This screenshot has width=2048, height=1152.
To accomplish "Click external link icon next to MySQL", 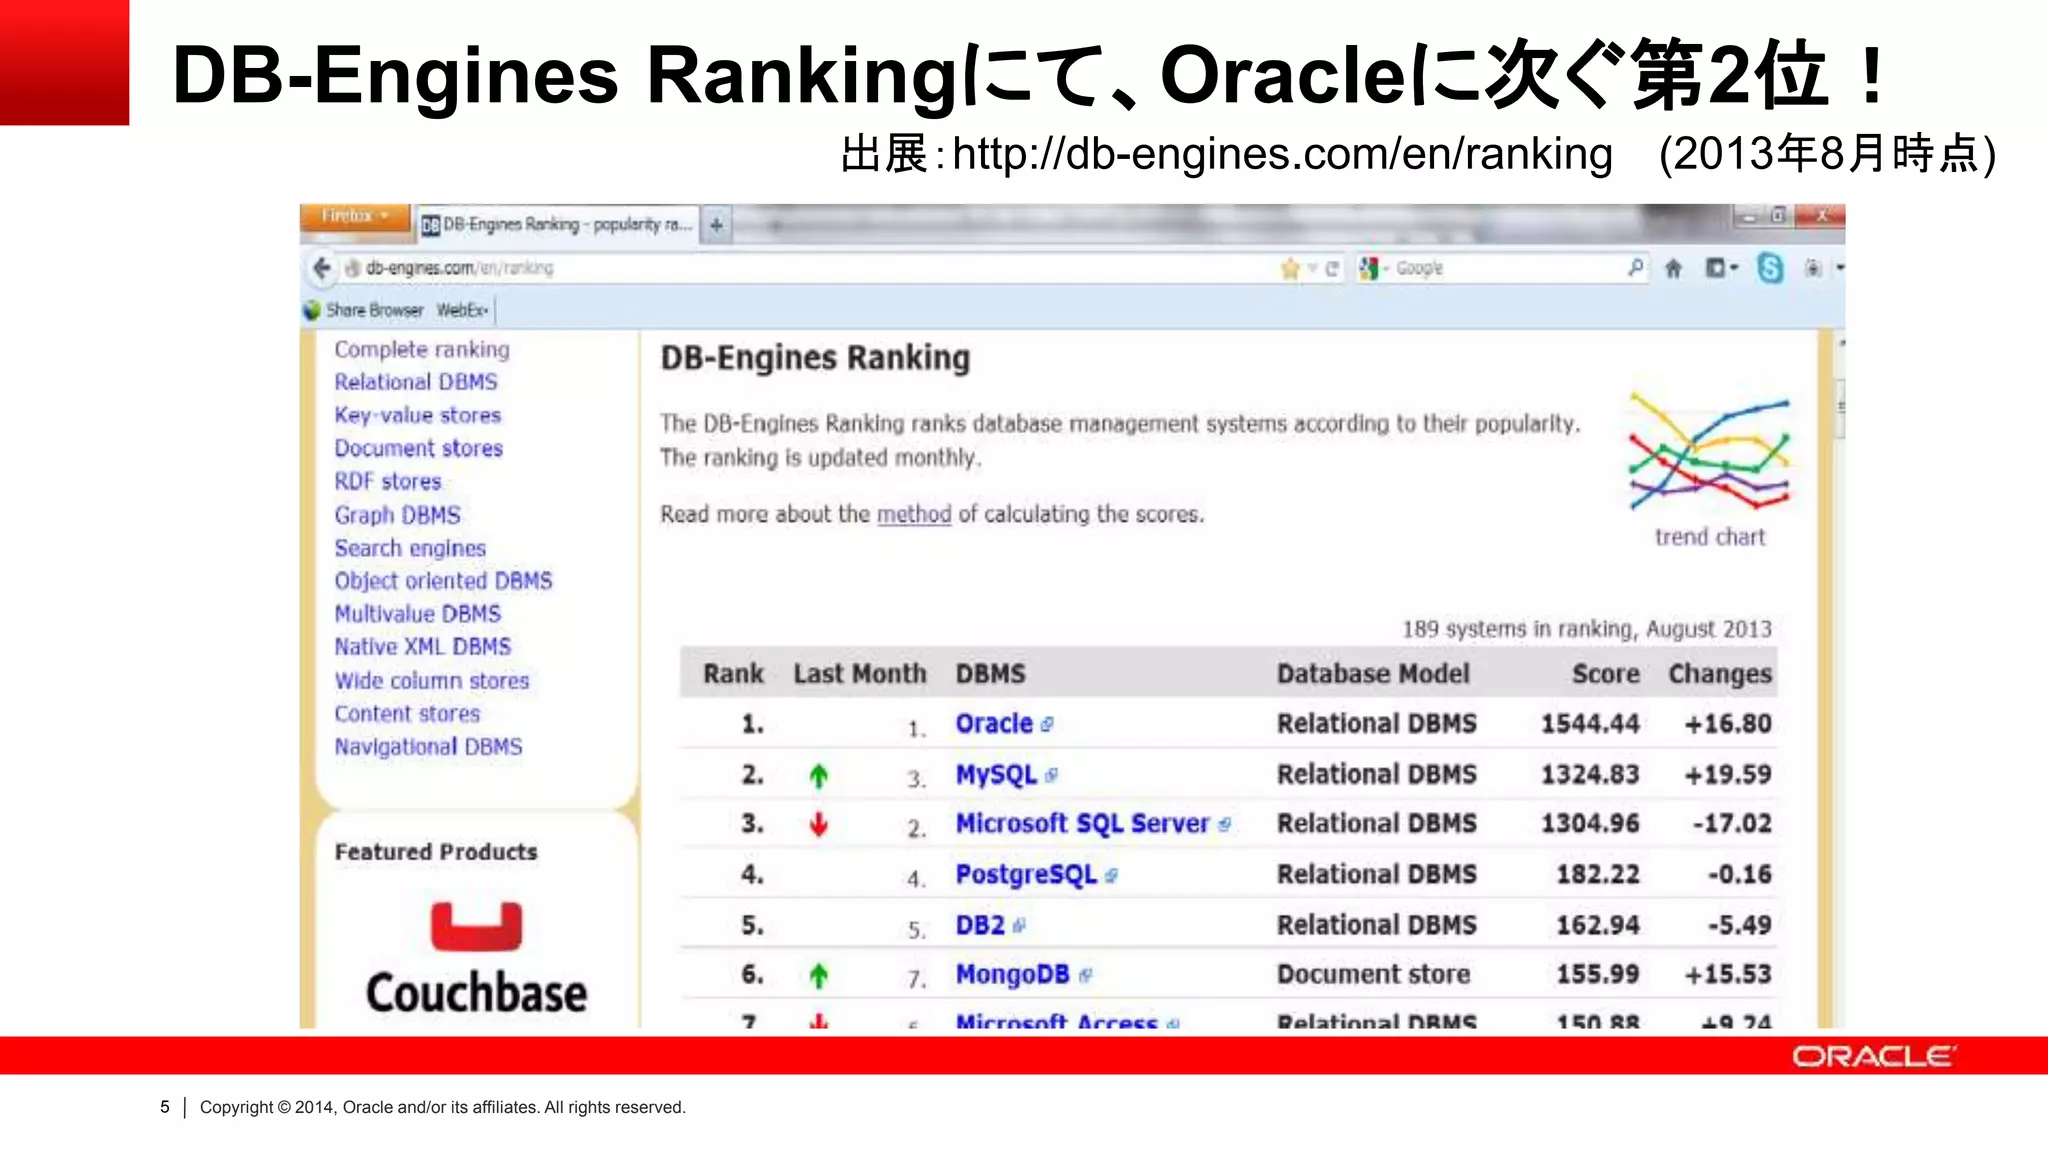I will coord(1051,775).
